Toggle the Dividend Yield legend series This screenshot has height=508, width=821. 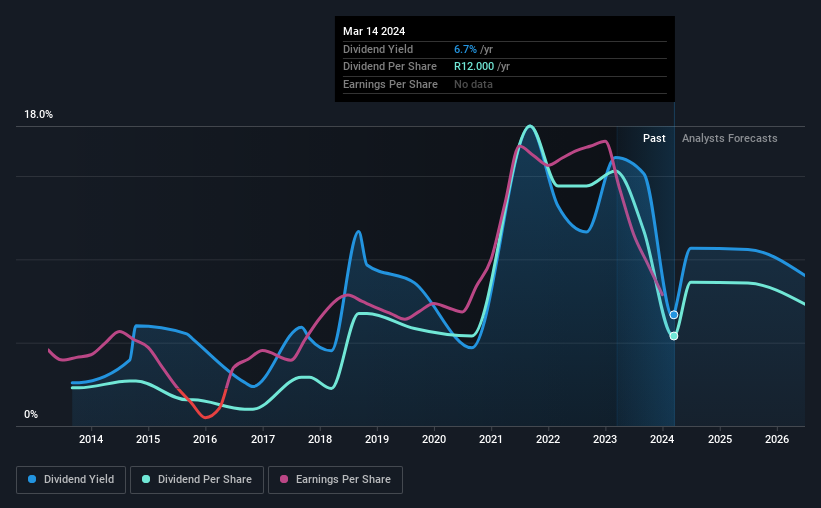(x=71, y=480)
